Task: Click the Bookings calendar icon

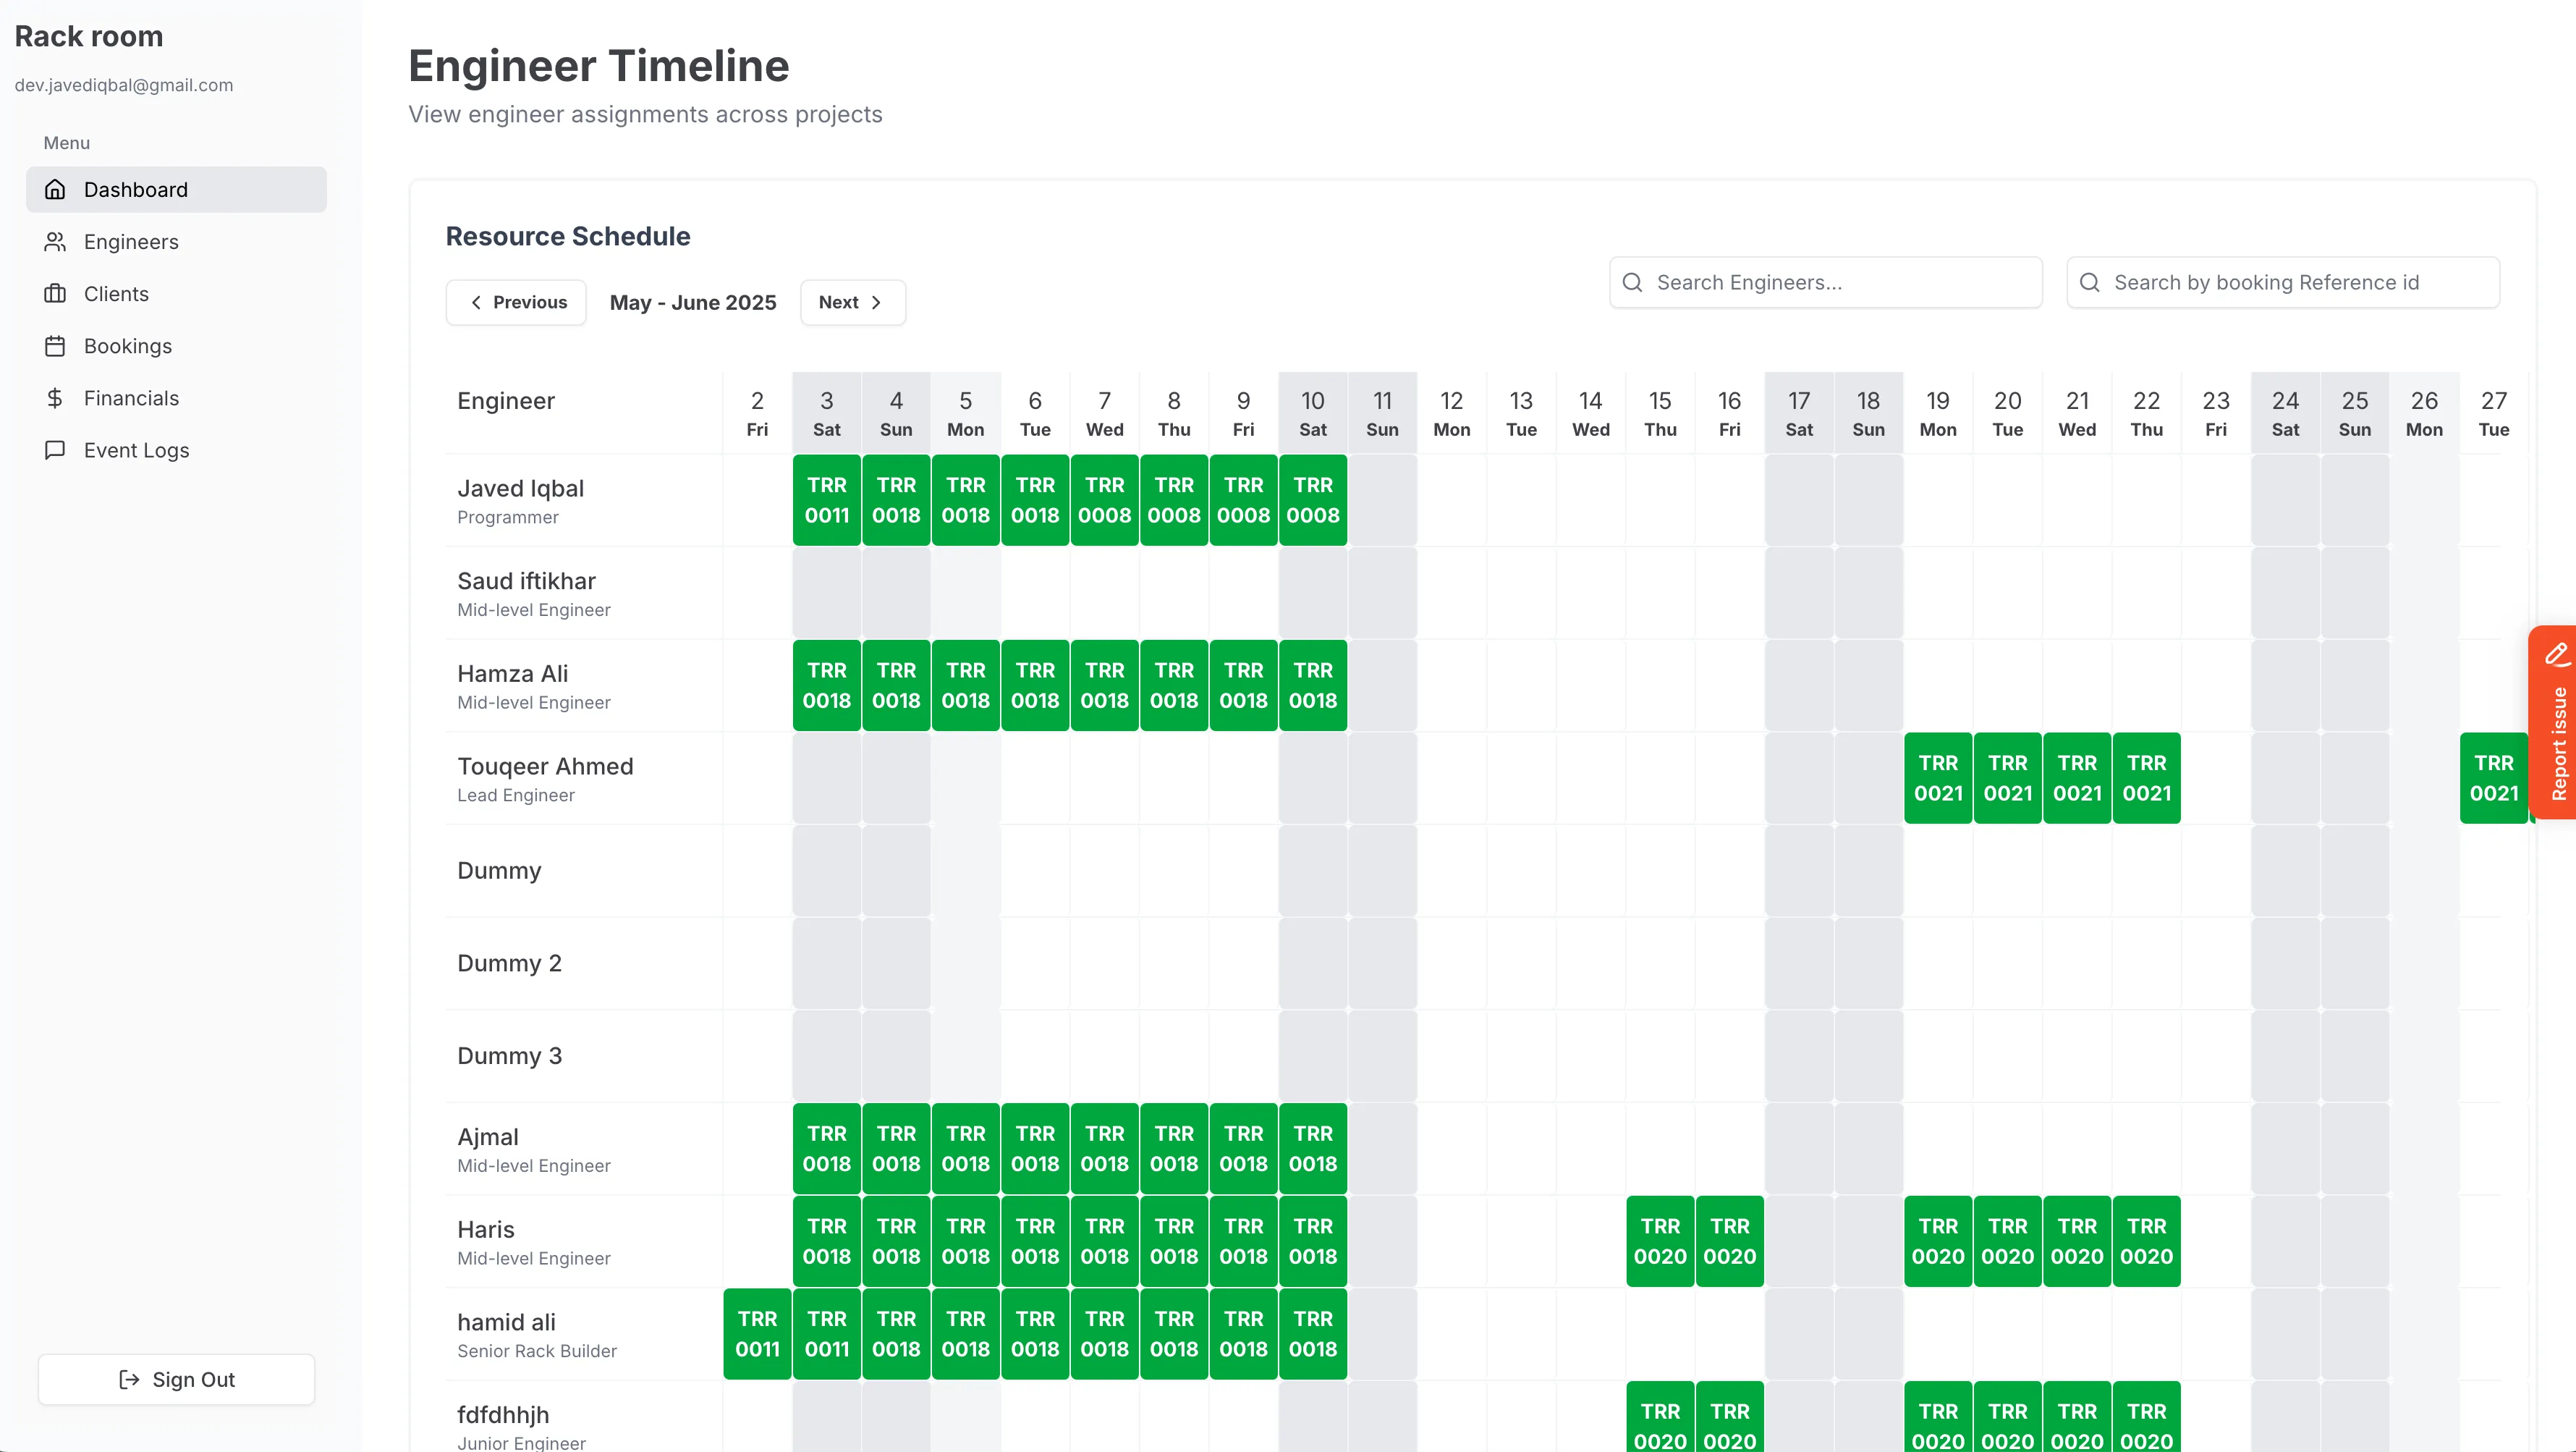Action: 55,346
